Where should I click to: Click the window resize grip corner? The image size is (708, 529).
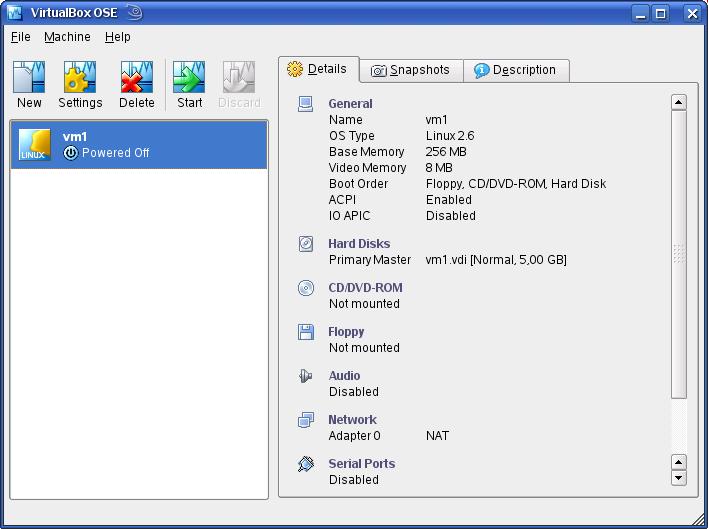coord(698,519)
